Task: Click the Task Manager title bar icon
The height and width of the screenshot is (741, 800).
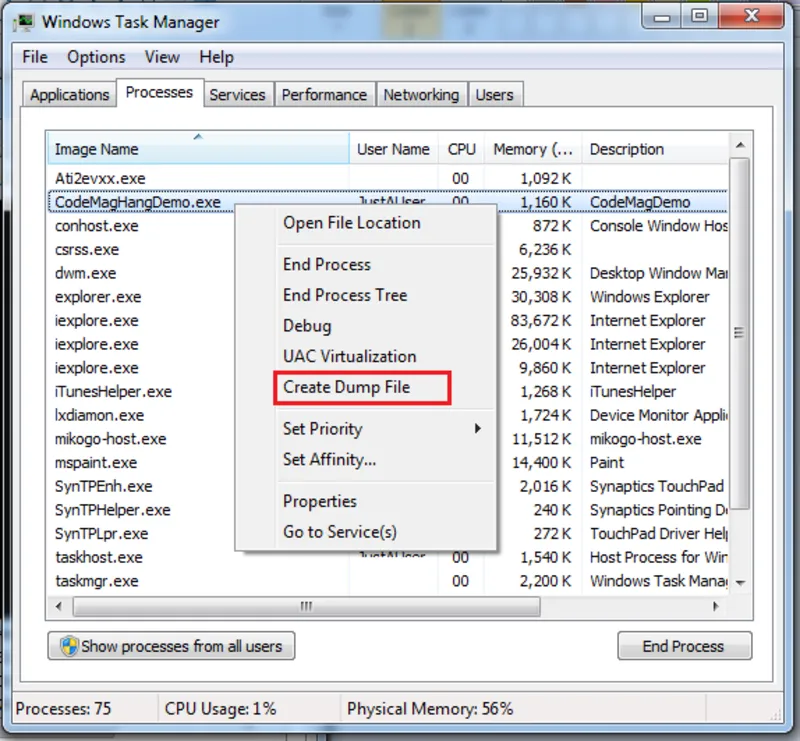Action: (23, 22)
